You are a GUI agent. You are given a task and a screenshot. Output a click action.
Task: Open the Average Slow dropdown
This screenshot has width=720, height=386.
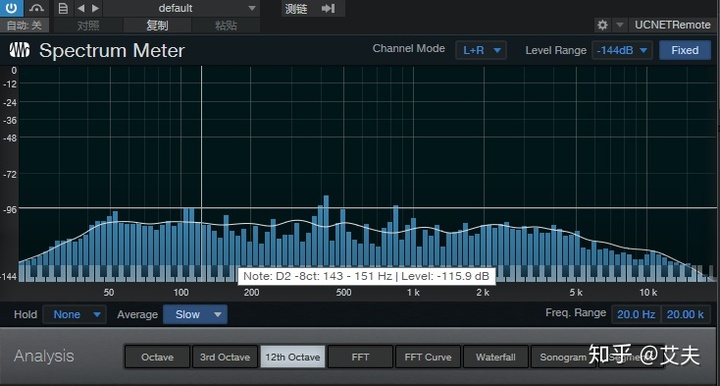click(x=195, y=314)
